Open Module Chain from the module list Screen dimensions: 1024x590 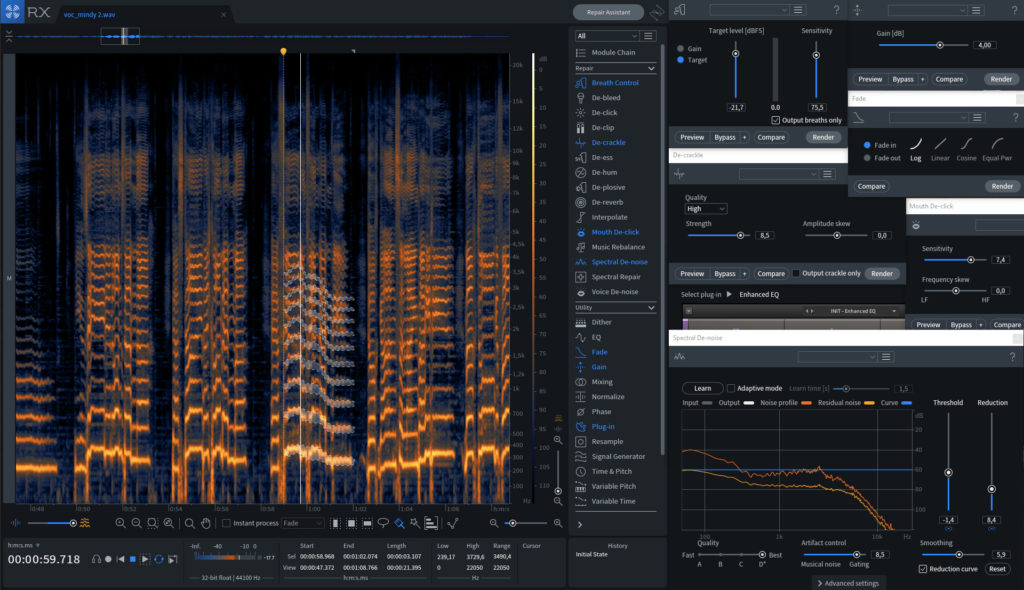point(613,53)
